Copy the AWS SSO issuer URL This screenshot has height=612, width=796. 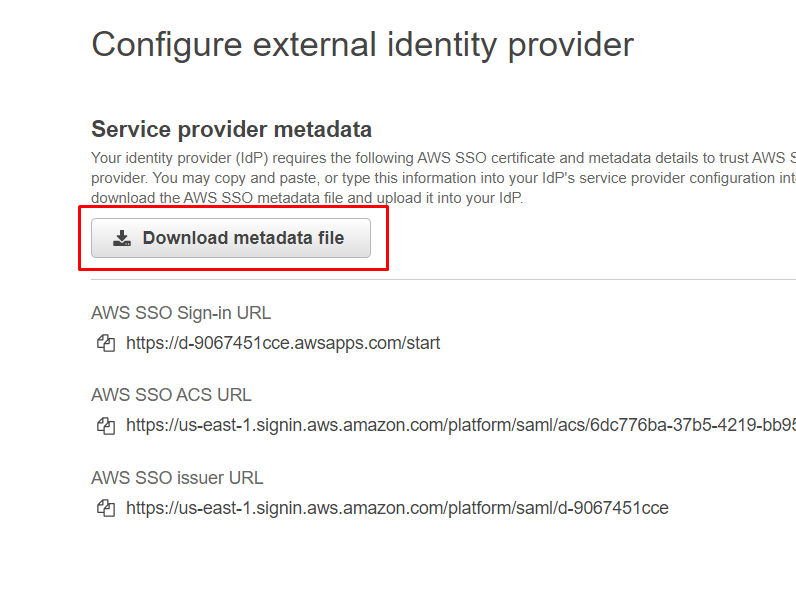click(x=105, y=508)
